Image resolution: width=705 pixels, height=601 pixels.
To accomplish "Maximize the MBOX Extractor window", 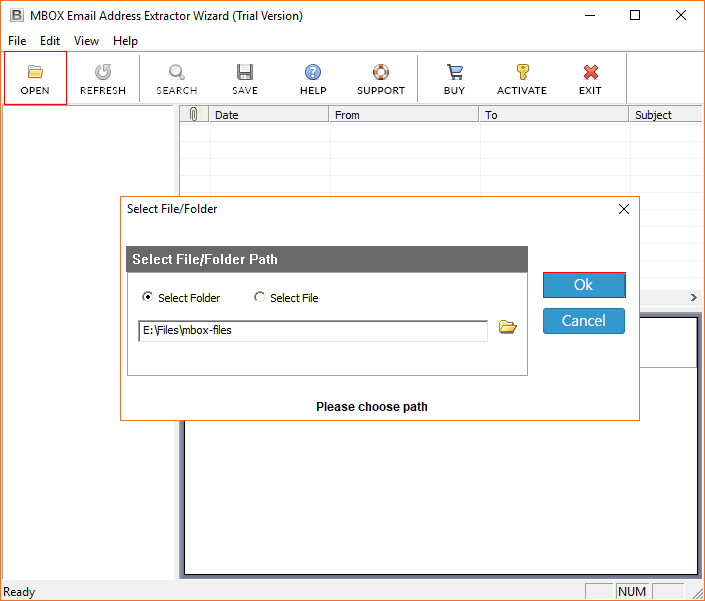I will [x=635, y=16].
